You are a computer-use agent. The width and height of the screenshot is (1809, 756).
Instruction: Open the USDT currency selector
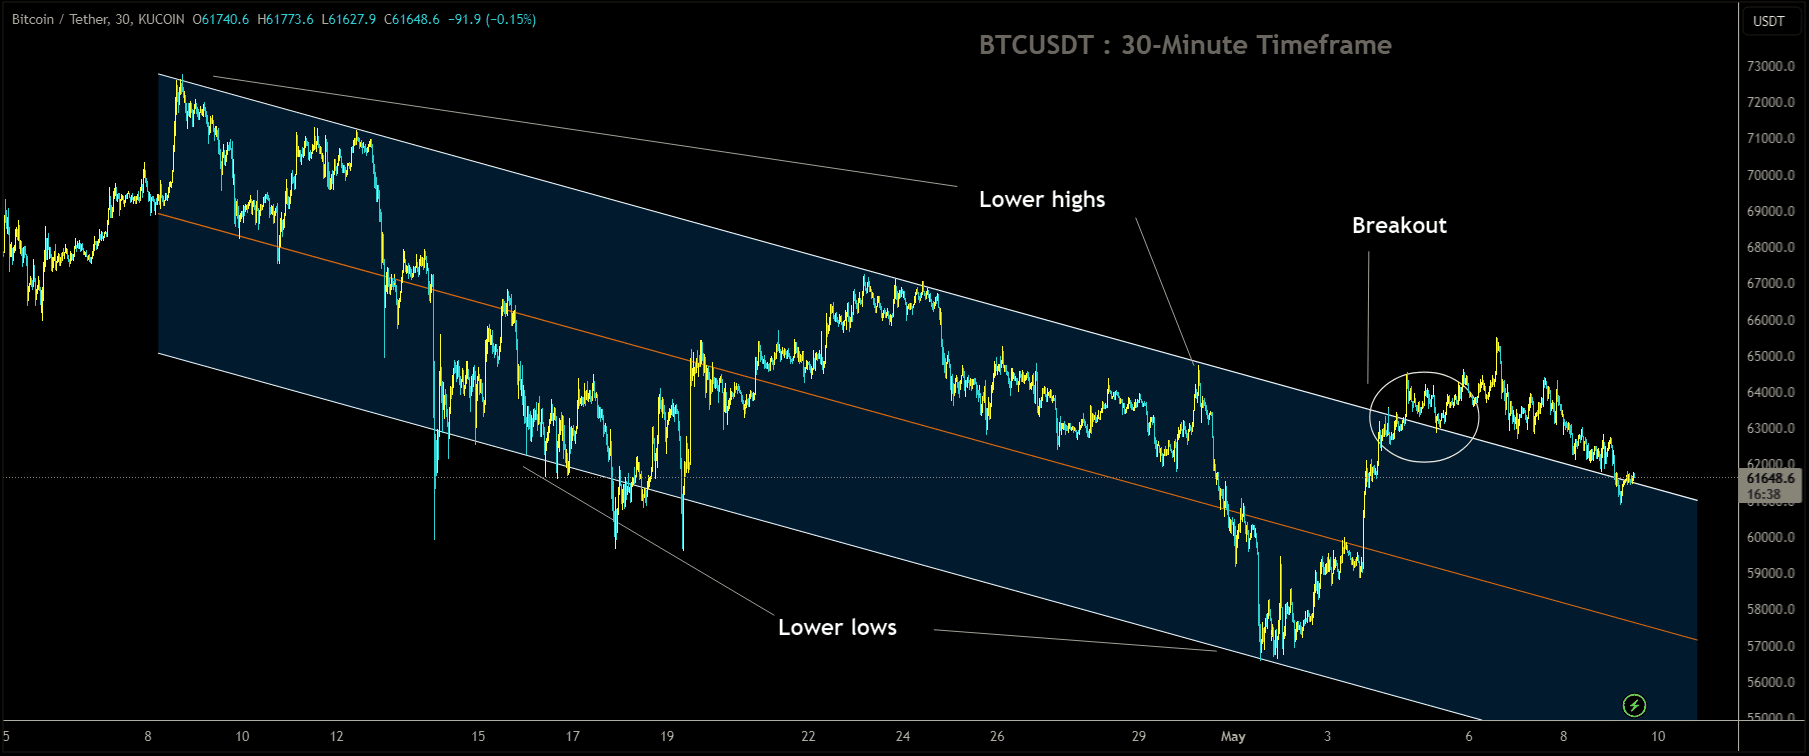coord(1769,21)
